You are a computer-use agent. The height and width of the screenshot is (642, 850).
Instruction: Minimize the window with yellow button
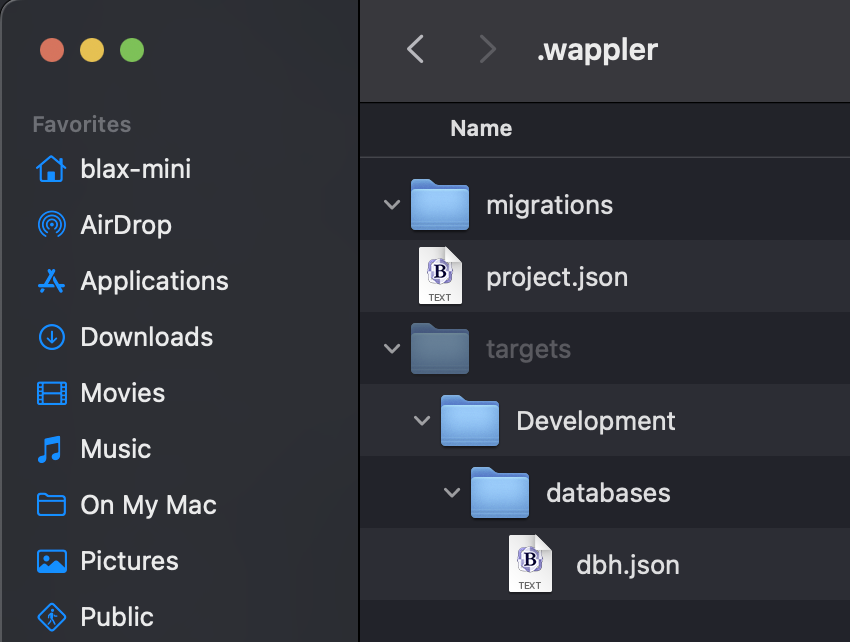(x=92, y=50)
